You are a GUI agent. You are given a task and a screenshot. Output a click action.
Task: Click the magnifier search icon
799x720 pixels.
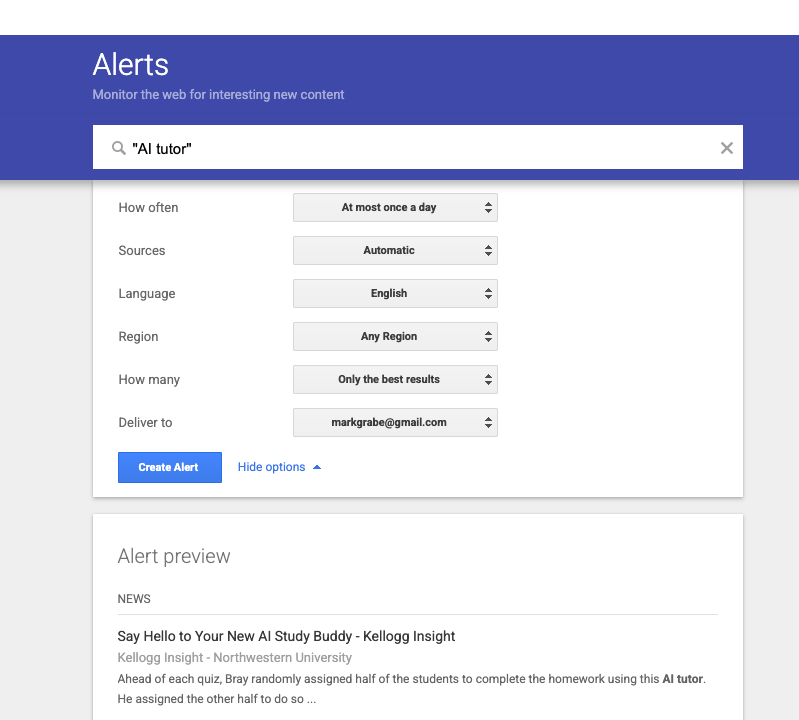point(119,148)
